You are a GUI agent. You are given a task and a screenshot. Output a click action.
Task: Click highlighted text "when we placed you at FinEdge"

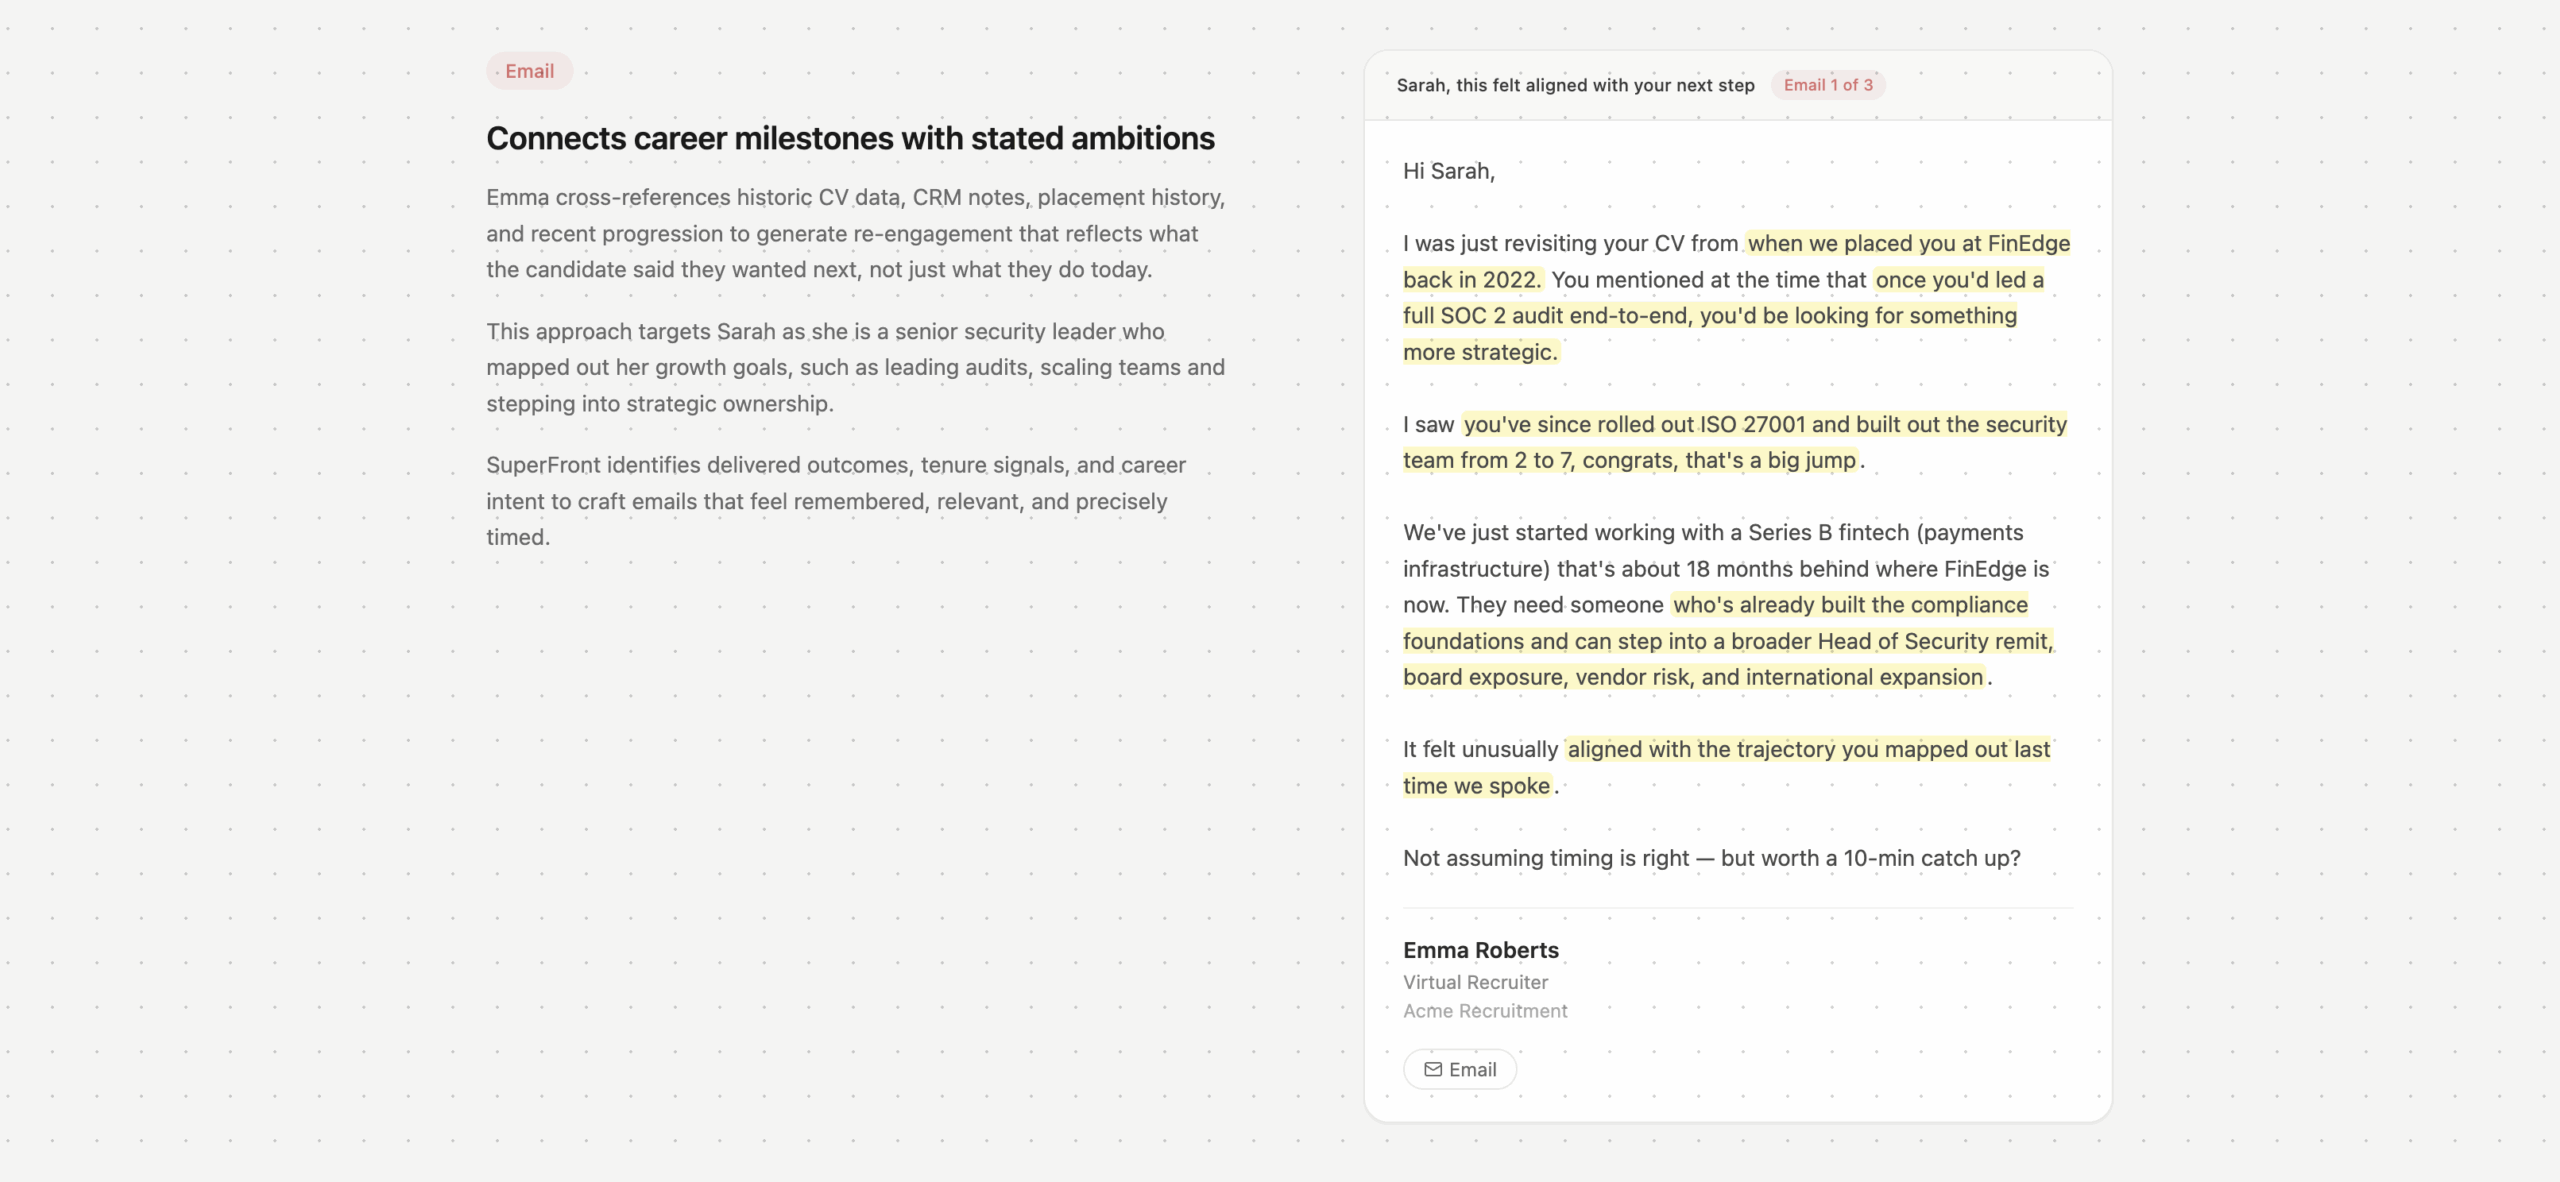tap(1908, 243)
